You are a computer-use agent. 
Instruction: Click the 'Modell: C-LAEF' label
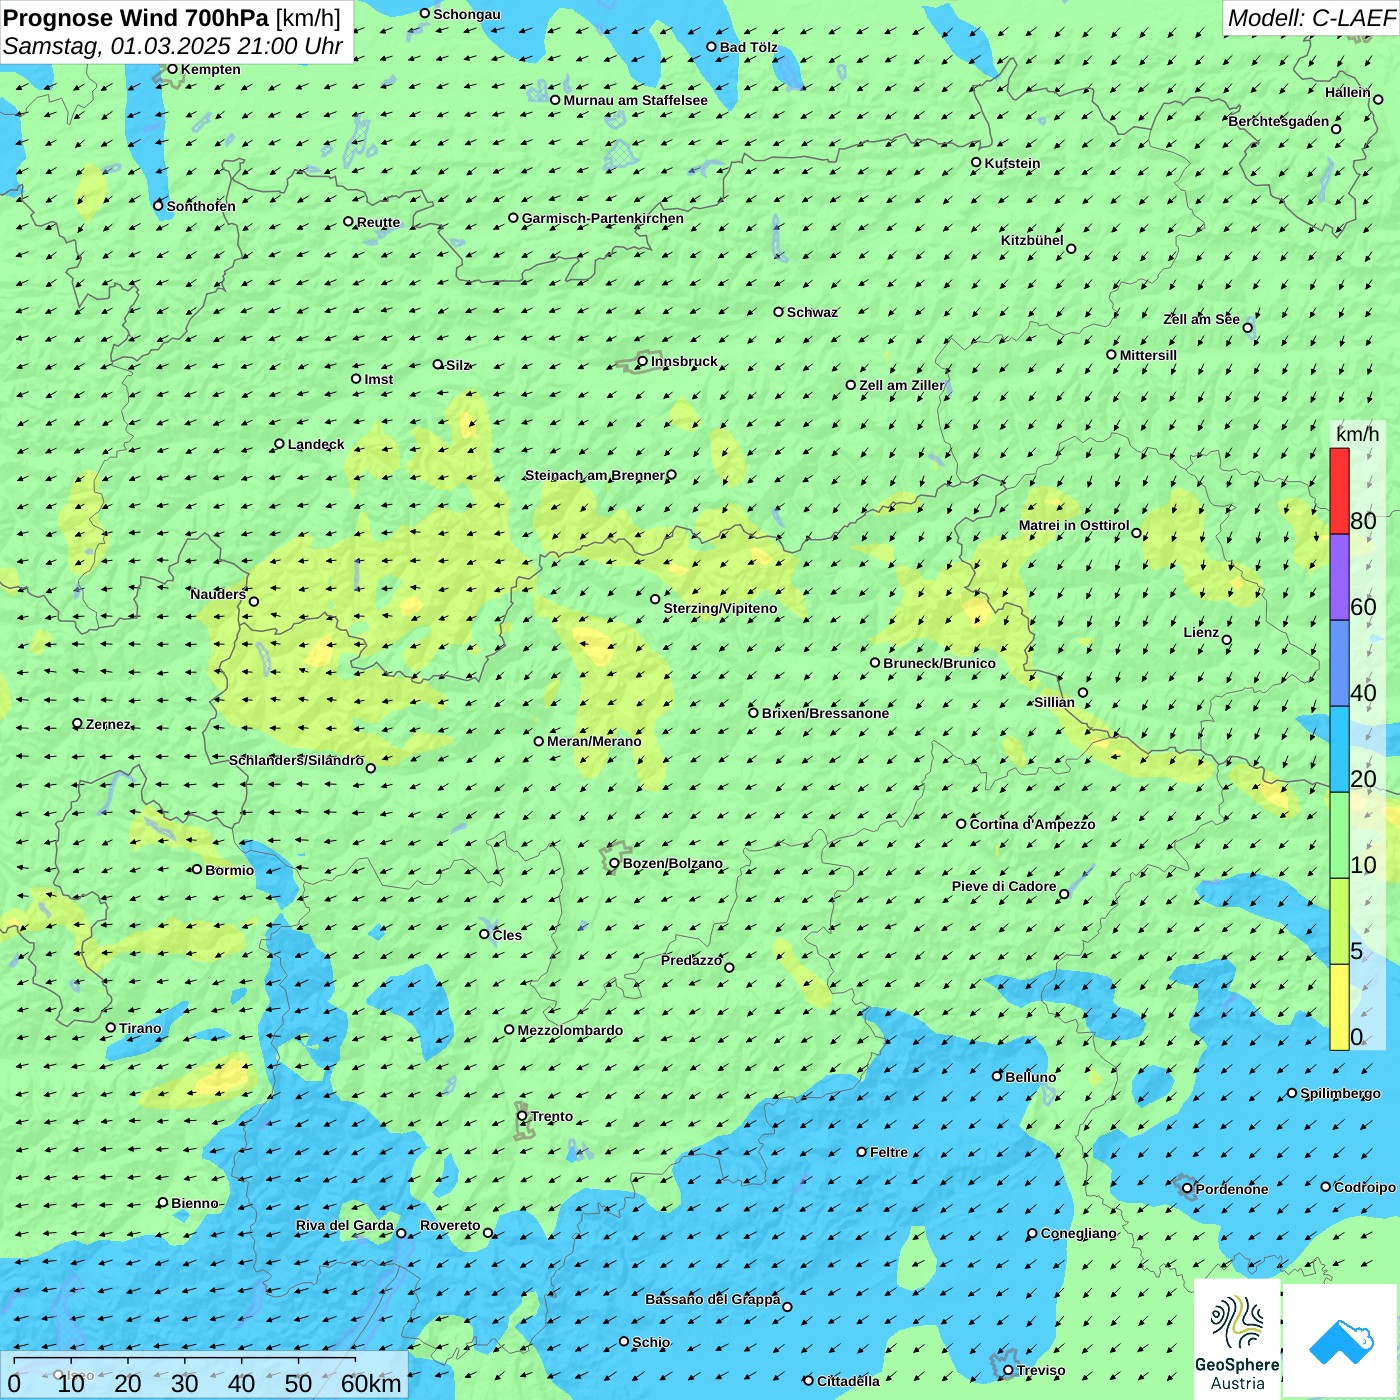1311,18
